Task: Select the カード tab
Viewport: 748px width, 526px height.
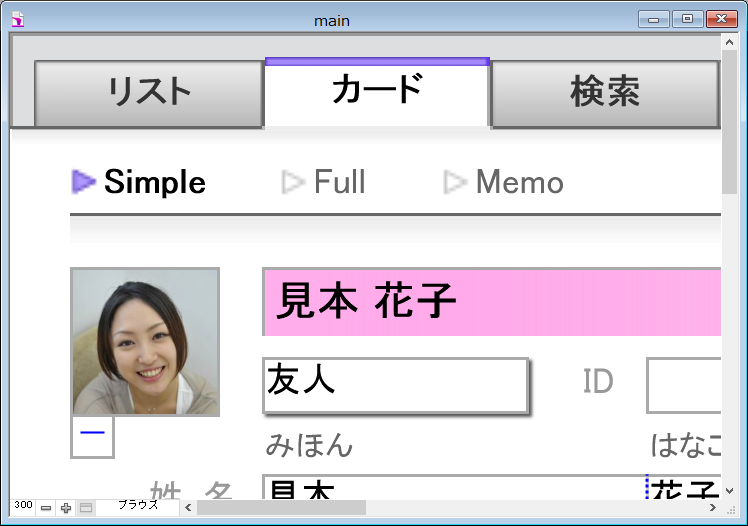Action: point(377,91)
